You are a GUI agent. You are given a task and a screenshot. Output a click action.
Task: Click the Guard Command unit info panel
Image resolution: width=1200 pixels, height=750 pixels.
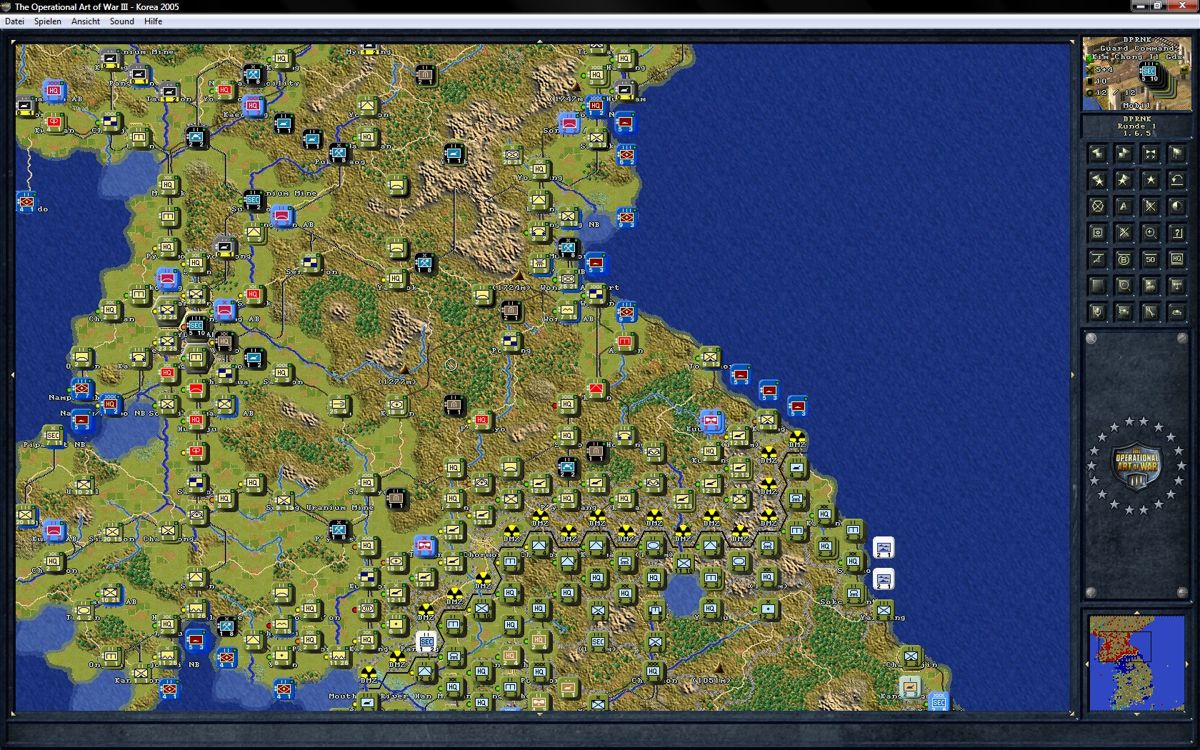[x=1135, y=74]
